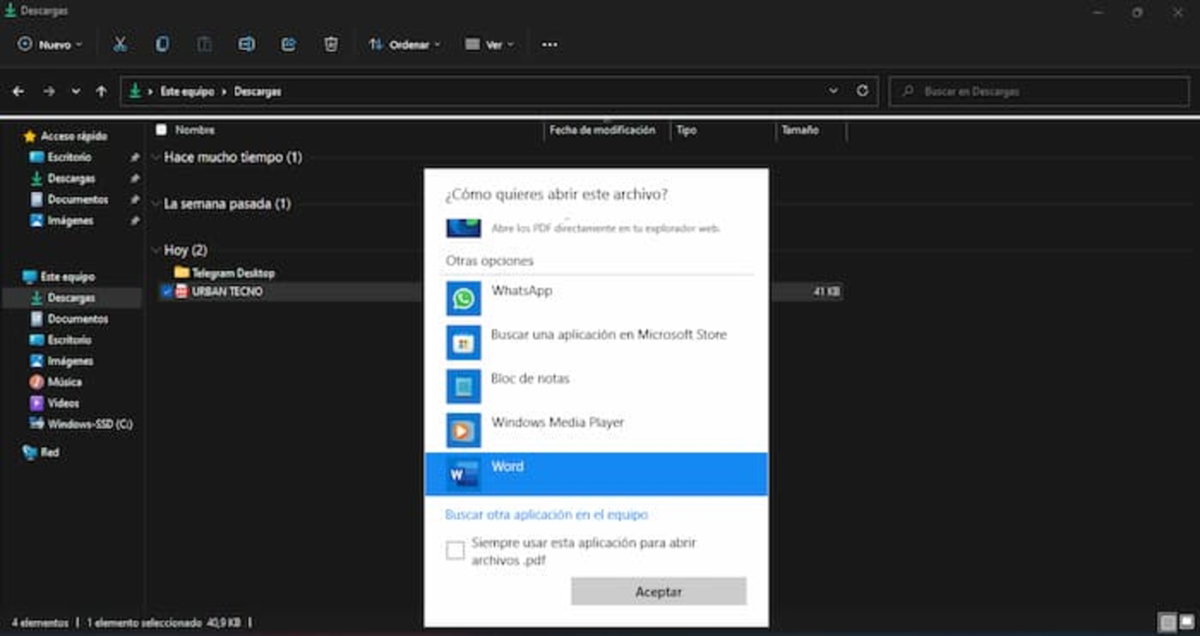Choose Buscar una aplicación en Microsoft Store

pyautogui.click(x=596, y=342)
